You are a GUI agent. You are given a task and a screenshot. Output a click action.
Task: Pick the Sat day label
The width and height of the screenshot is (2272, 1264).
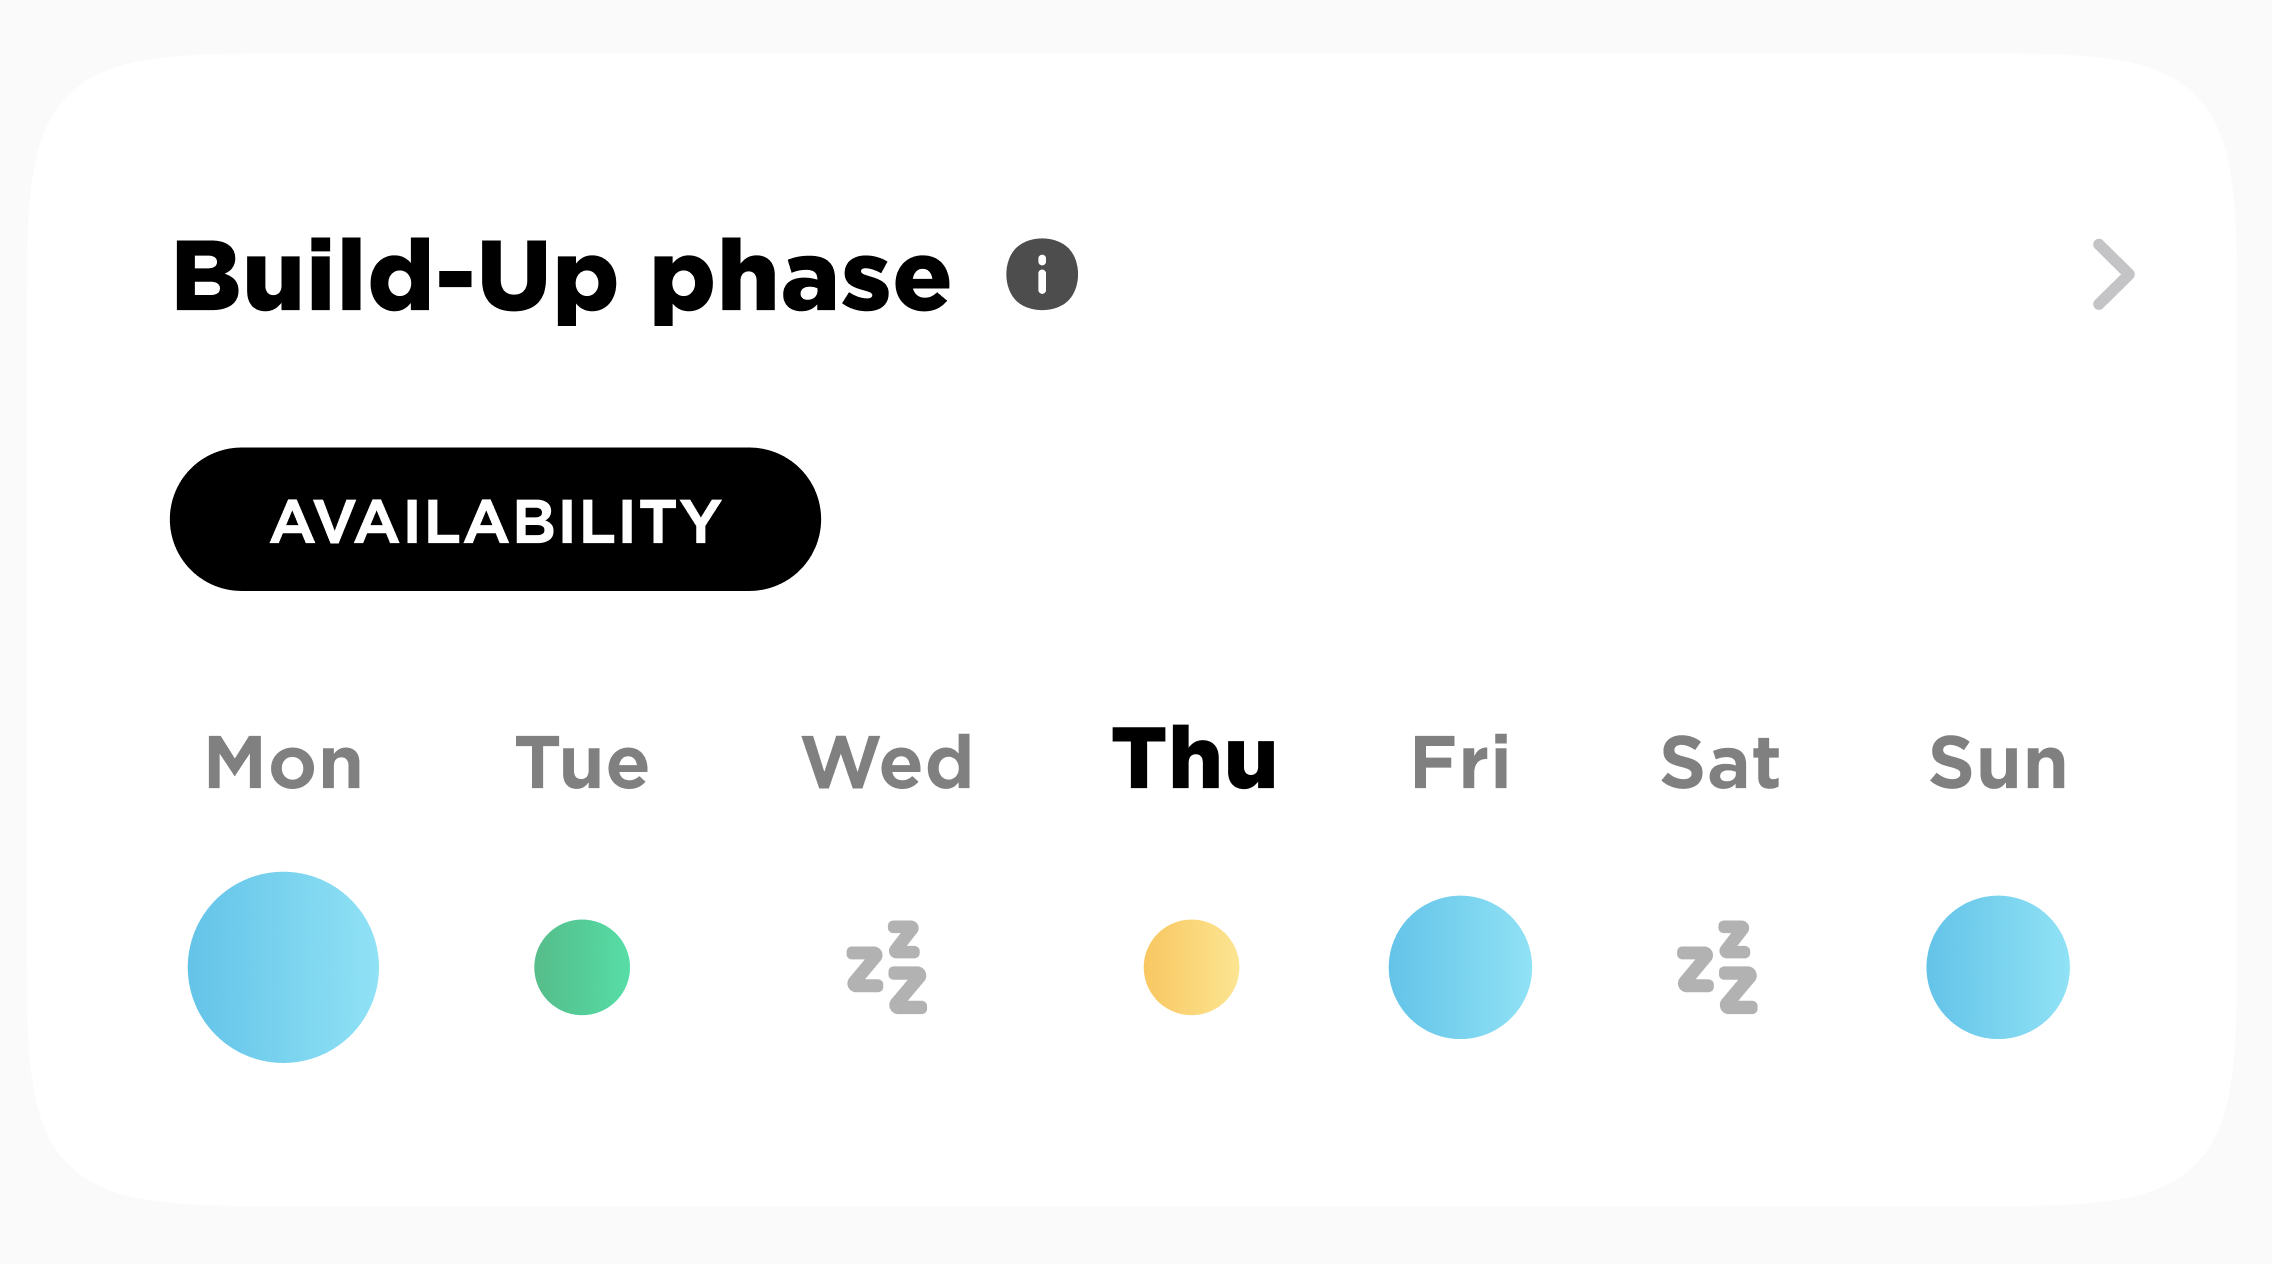coord(1720,763)
